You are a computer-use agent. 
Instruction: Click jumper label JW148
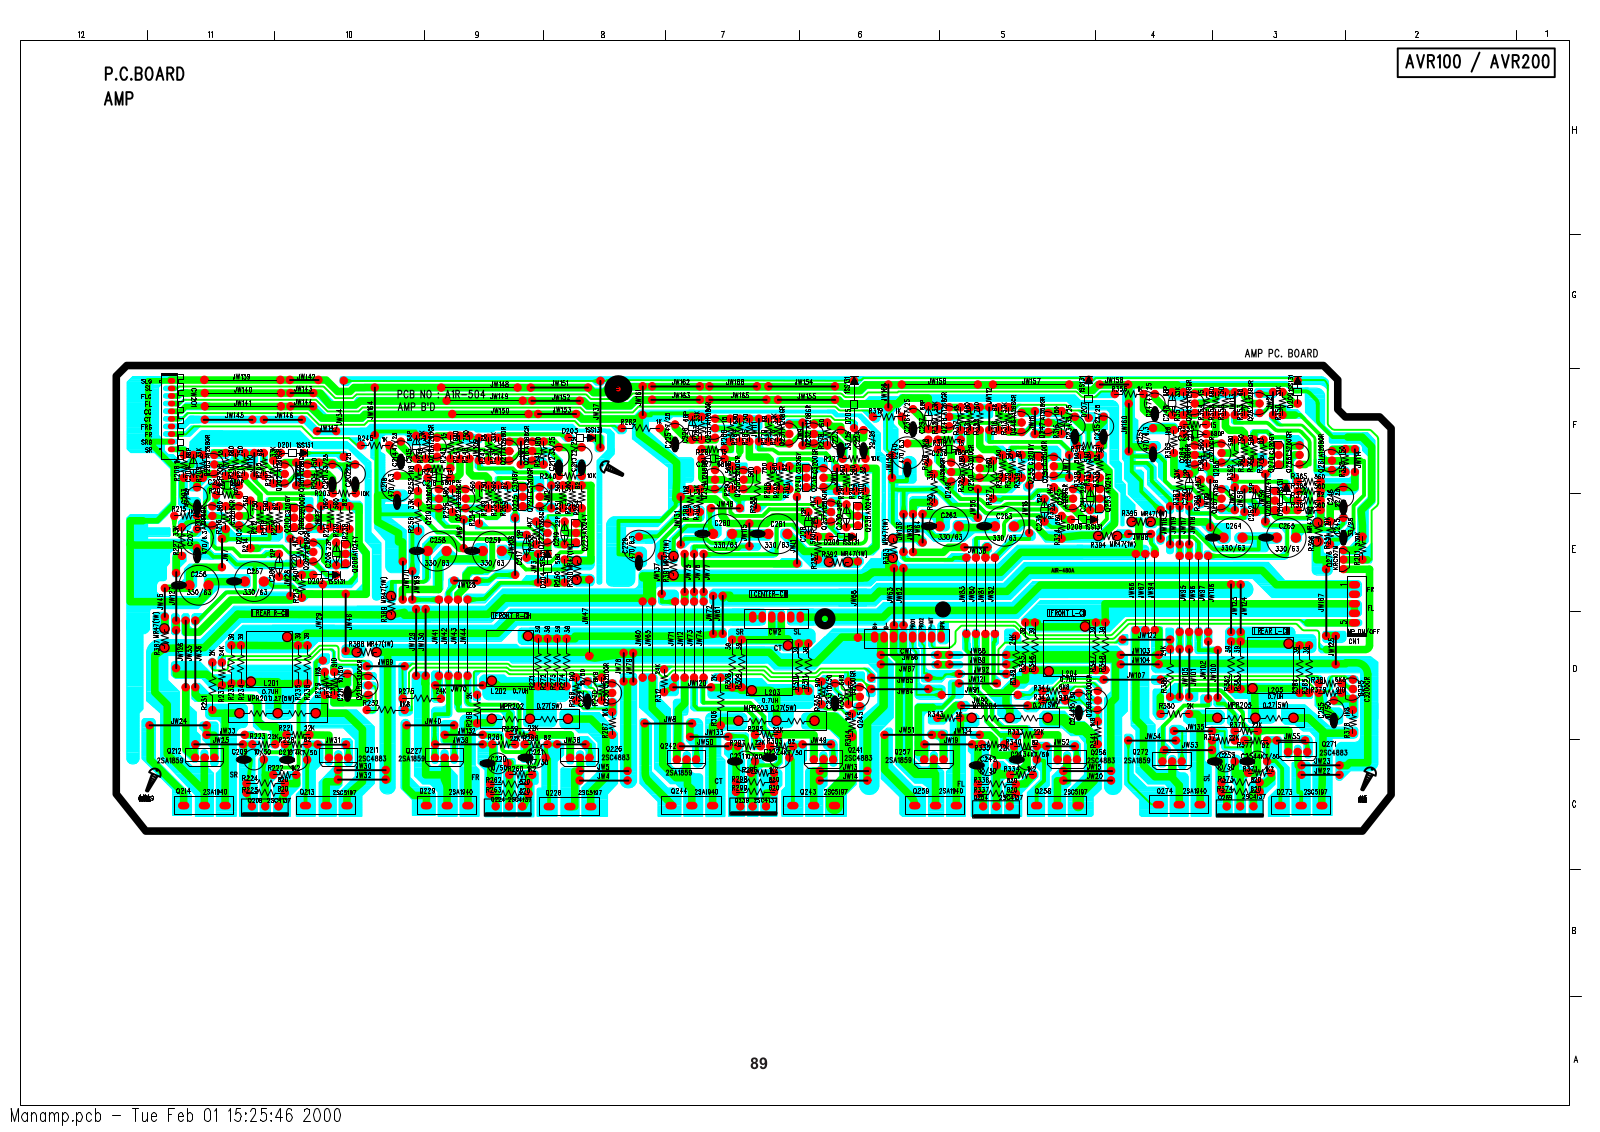pyautogui.click(x=500, y=384)
